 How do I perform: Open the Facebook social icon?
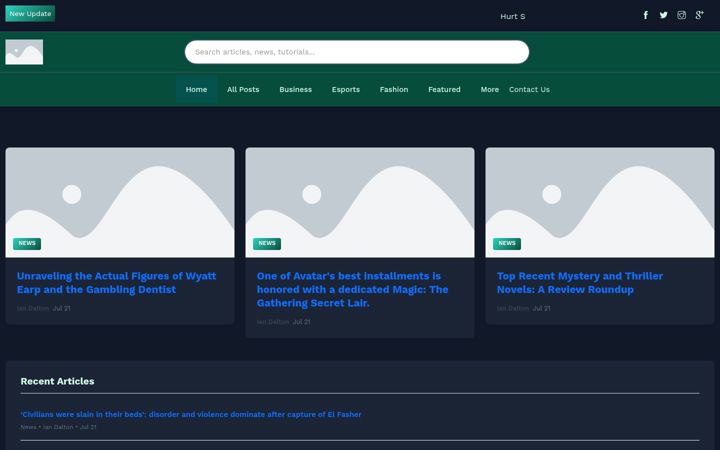[x=645, y=15]
